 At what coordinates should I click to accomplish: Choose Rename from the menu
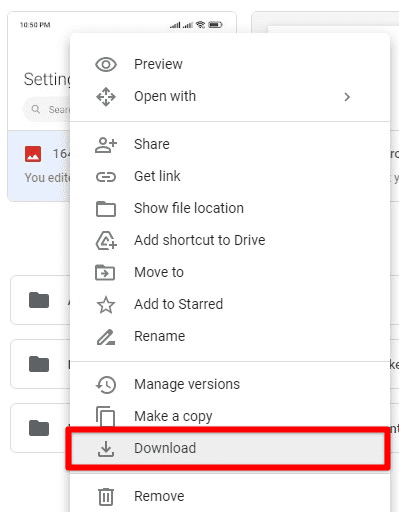(x=230, y=336)
